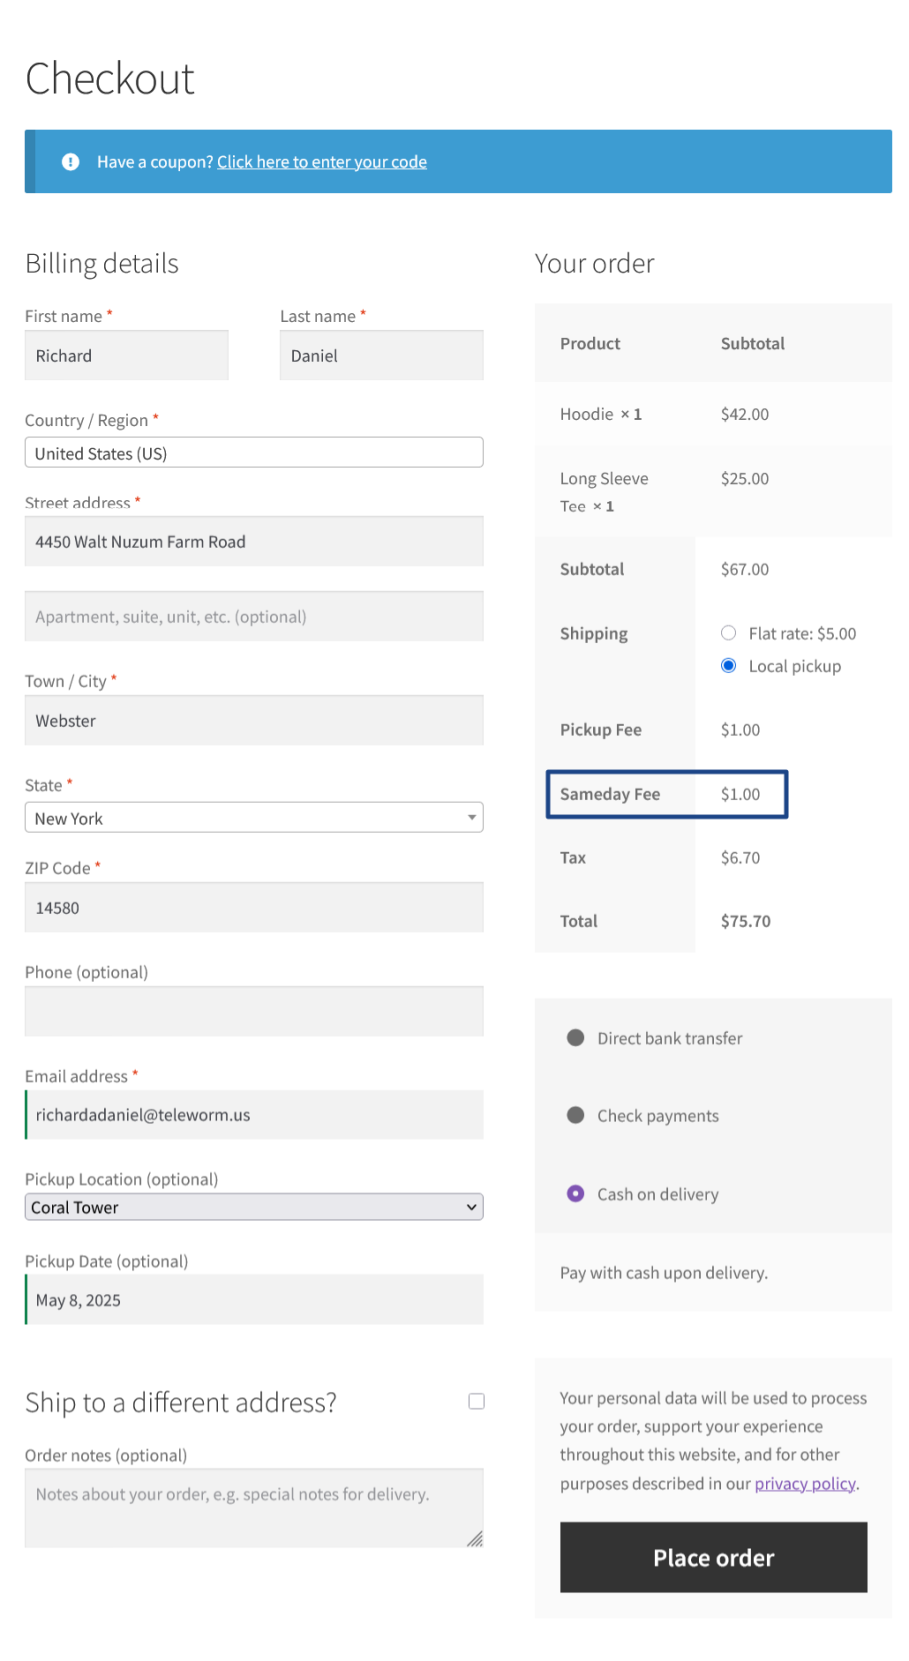Viewport: 909px width, 1661px height.
Task: Open the Pickup Date field
Action: tap(254, 1300)
